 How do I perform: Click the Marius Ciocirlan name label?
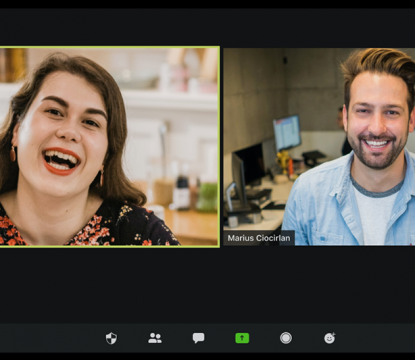pyautogui.click(x=259, y=238)
